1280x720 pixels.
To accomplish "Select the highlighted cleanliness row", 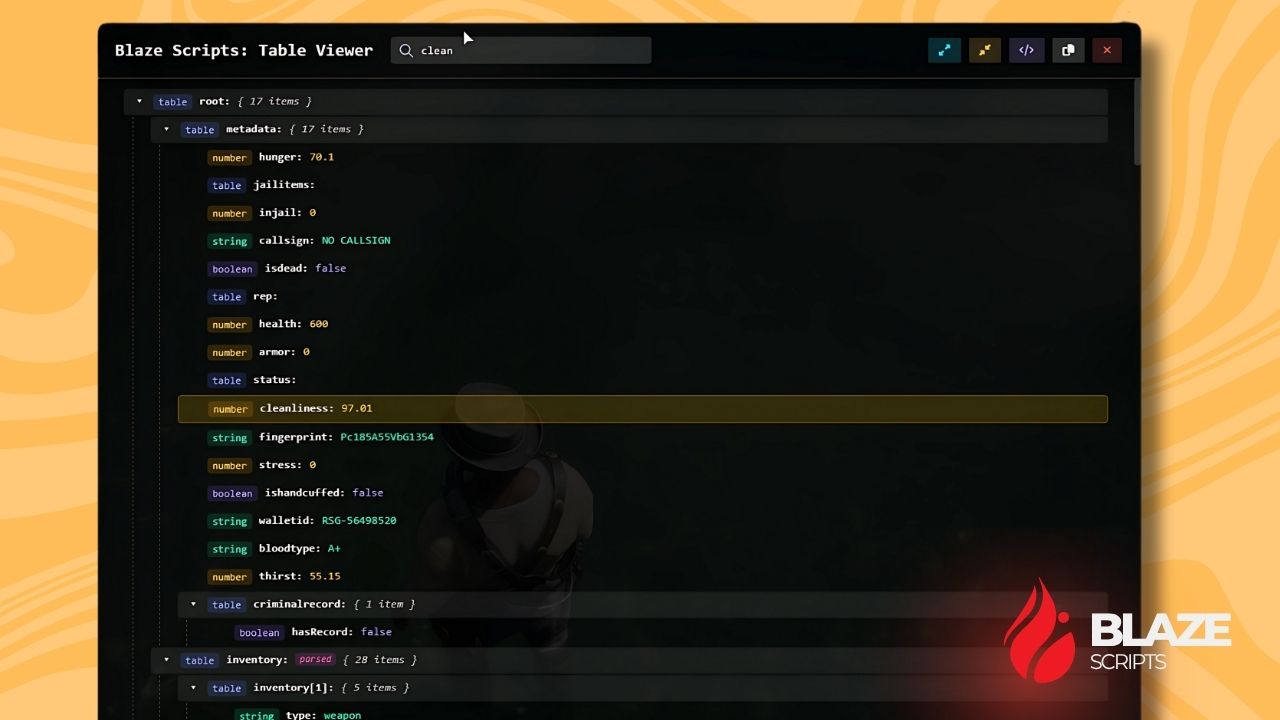I will point(643,408).
